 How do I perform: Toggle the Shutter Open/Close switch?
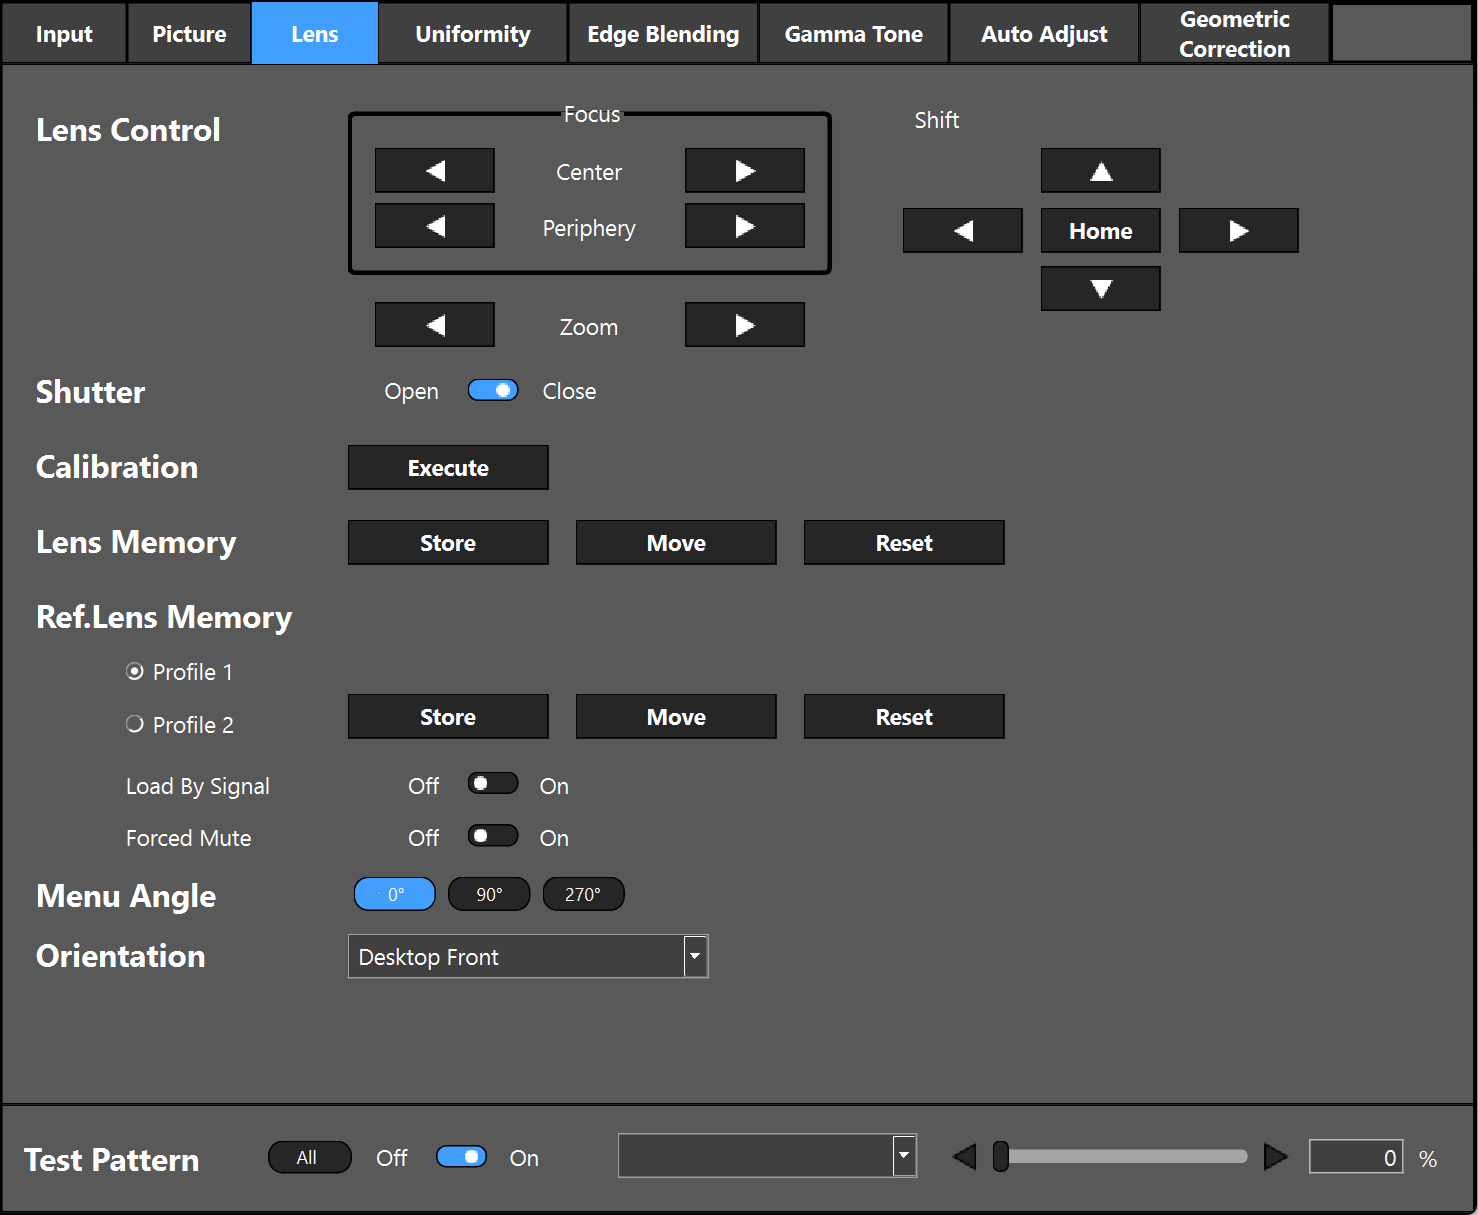[493, 391]
